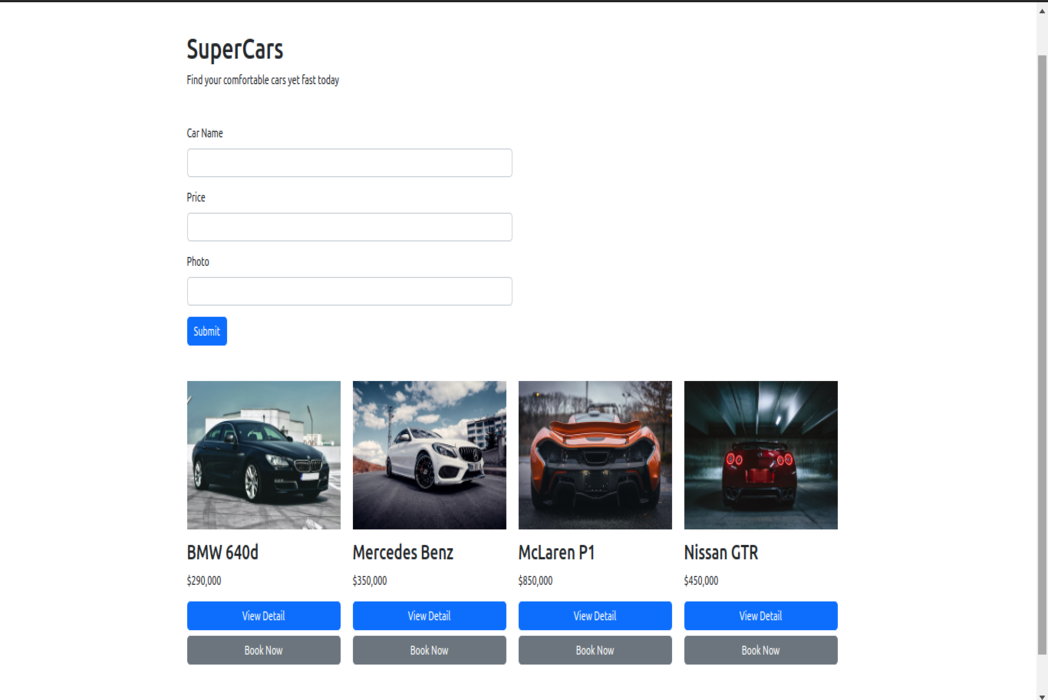Click the 'Price' label
Viewport: 1048px width, 700px height.
pyautogui.click(x=196, y=197)
